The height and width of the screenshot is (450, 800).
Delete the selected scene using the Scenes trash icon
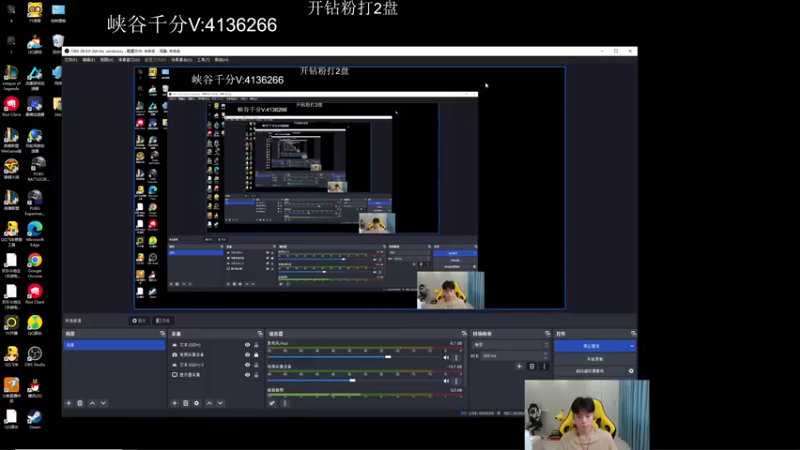(80, 403)
